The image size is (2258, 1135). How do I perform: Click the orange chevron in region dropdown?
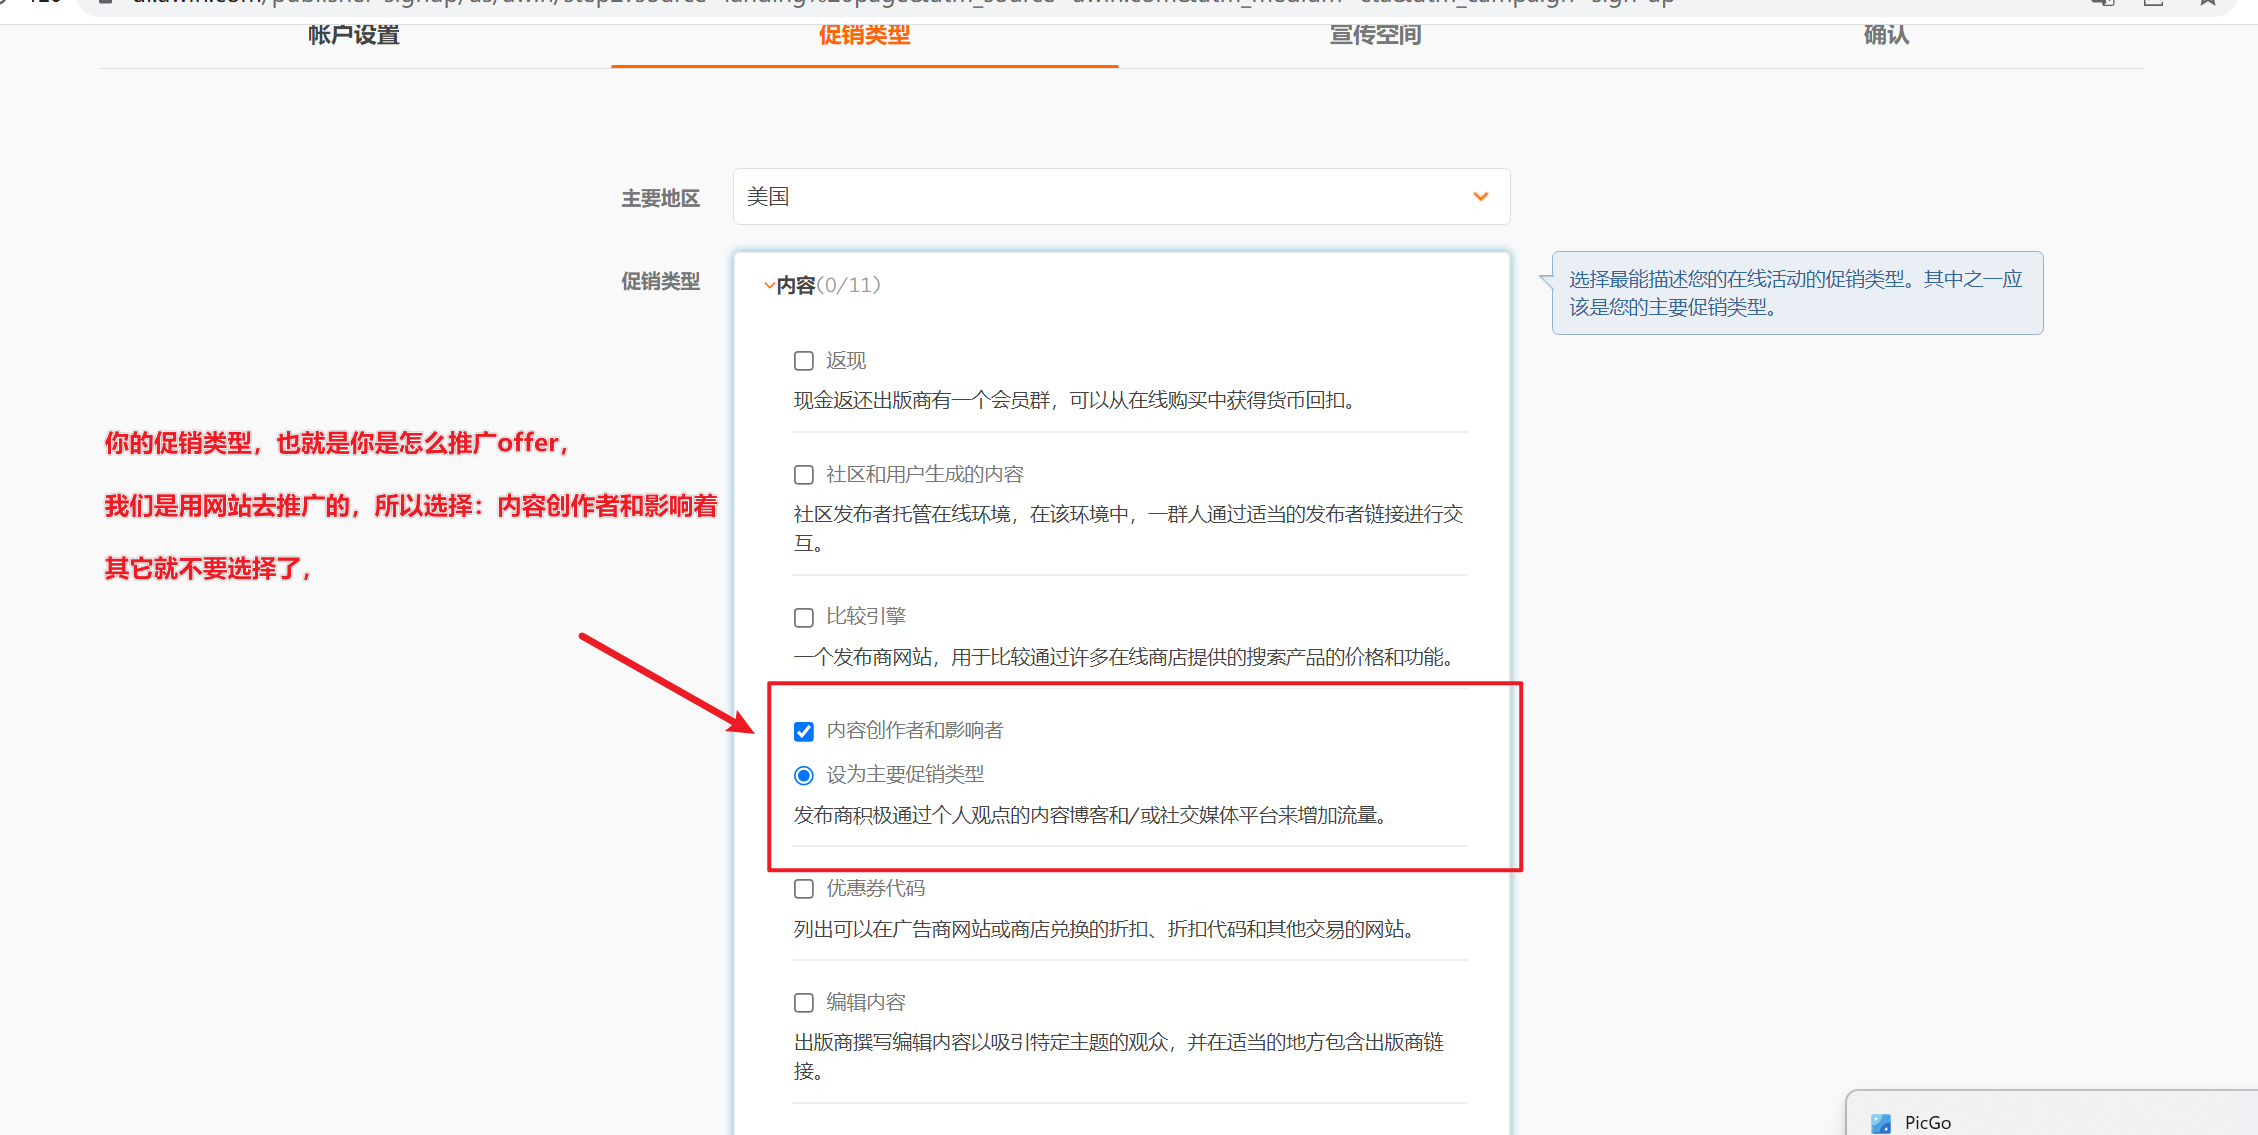[x=1480, y=197]
